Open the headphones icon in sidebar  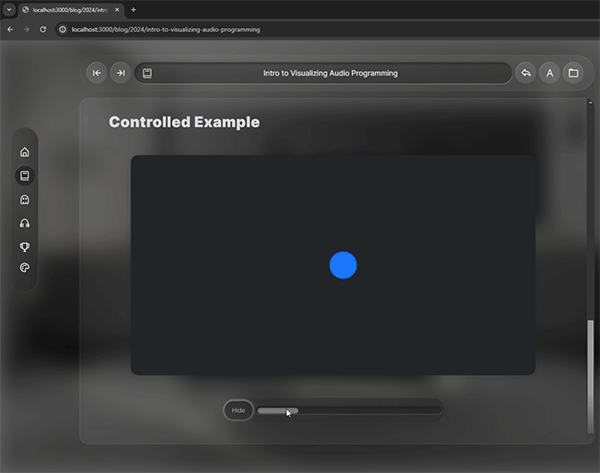24,223
